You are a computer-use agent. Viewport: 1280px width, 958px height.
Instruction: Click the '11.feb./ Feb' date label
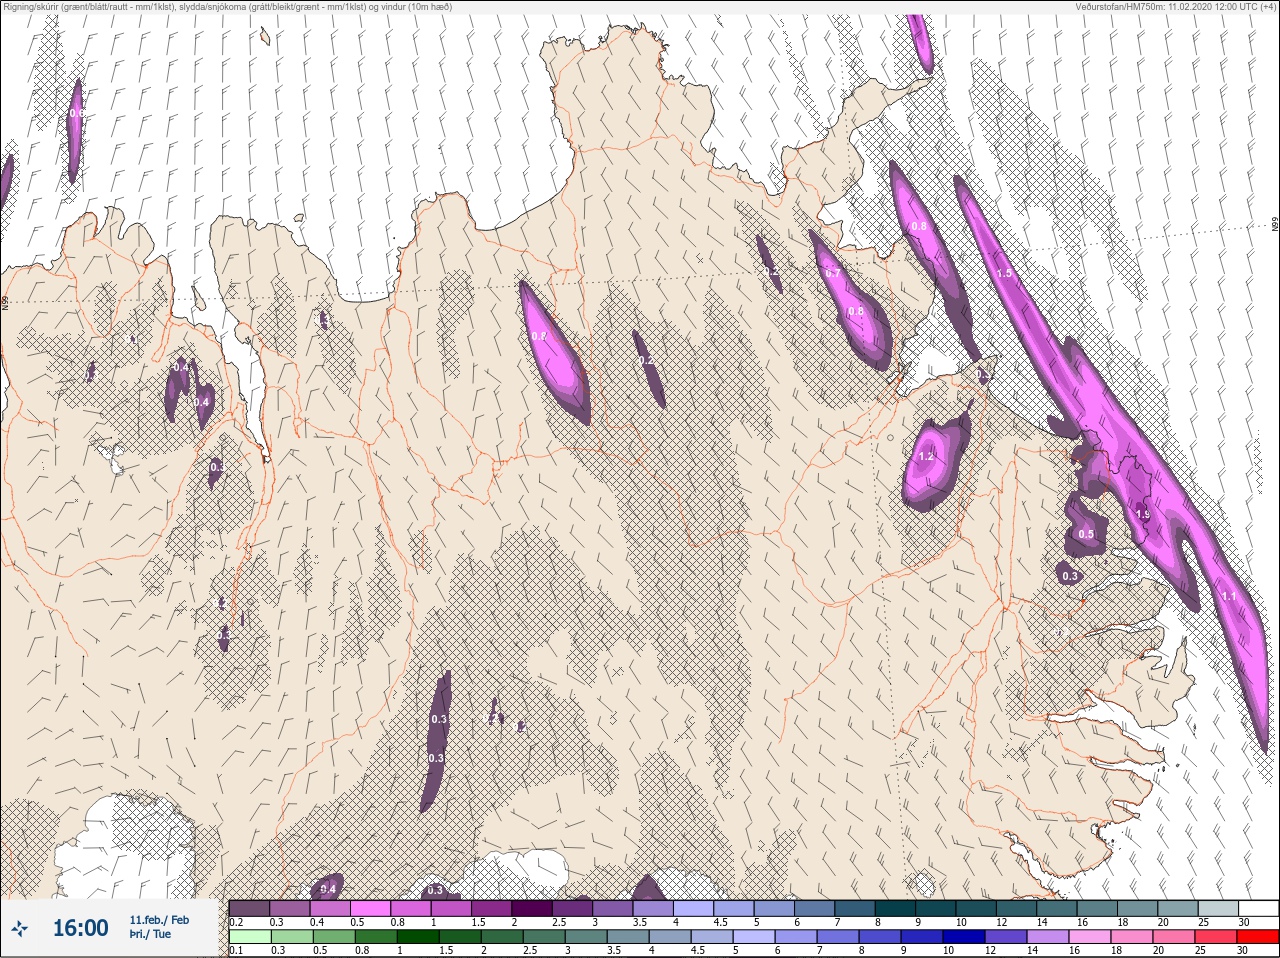click(158, 920)
